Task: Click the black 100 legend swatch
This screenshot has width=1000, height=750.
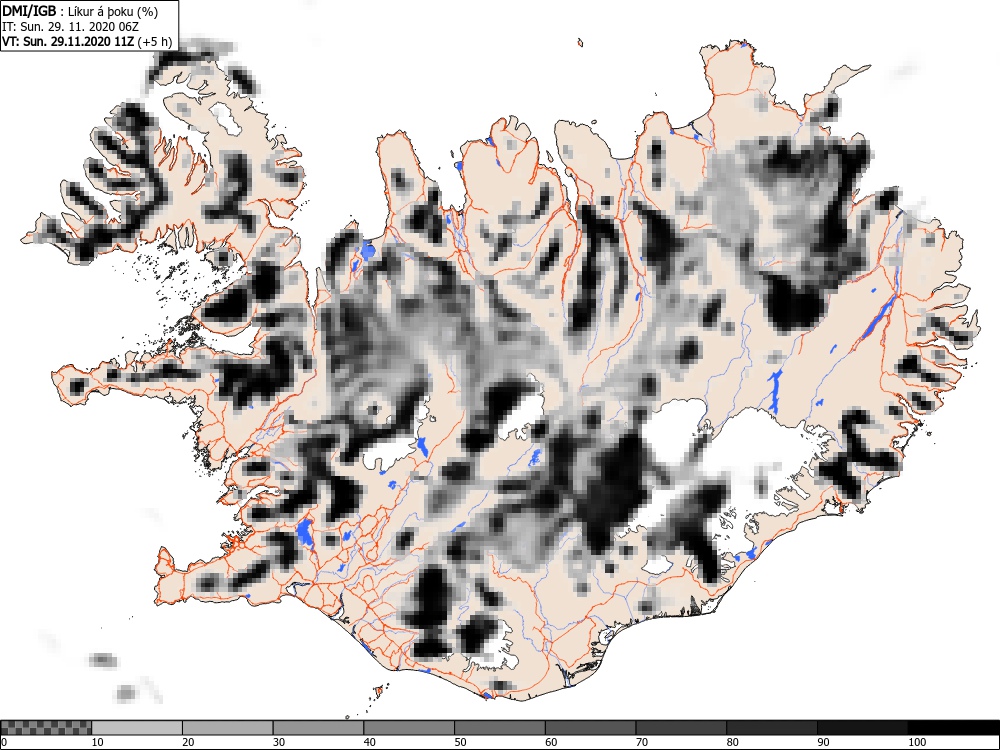Action: pyautogui.click(x=953, y=728)
